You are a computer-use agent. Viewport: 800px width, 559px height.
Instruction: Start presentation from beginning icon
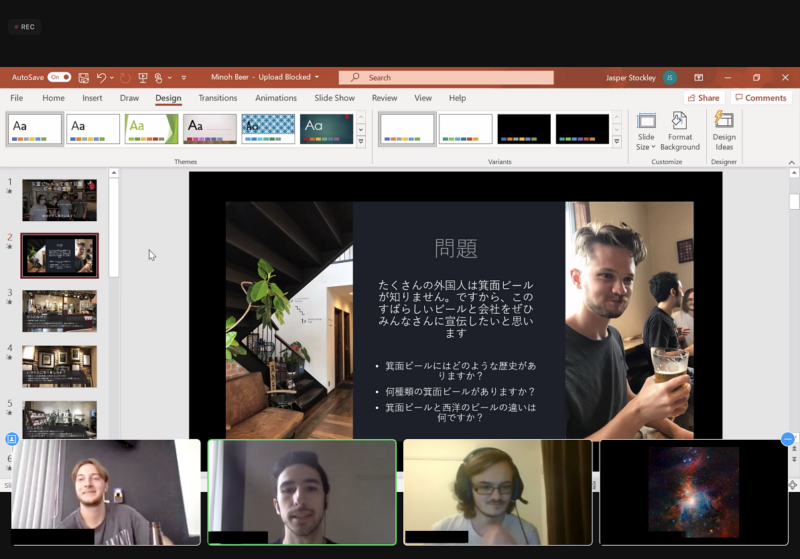click(x=143, y=78)
